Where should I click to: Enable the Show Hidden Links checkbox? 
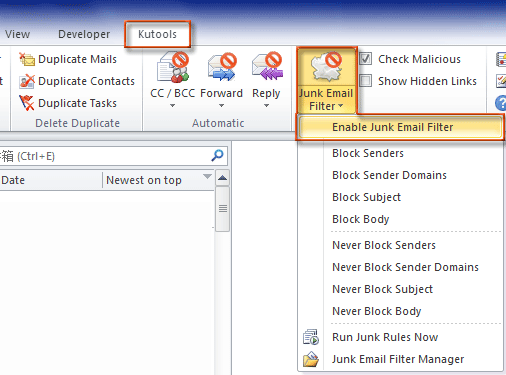[x=365, y=81]
